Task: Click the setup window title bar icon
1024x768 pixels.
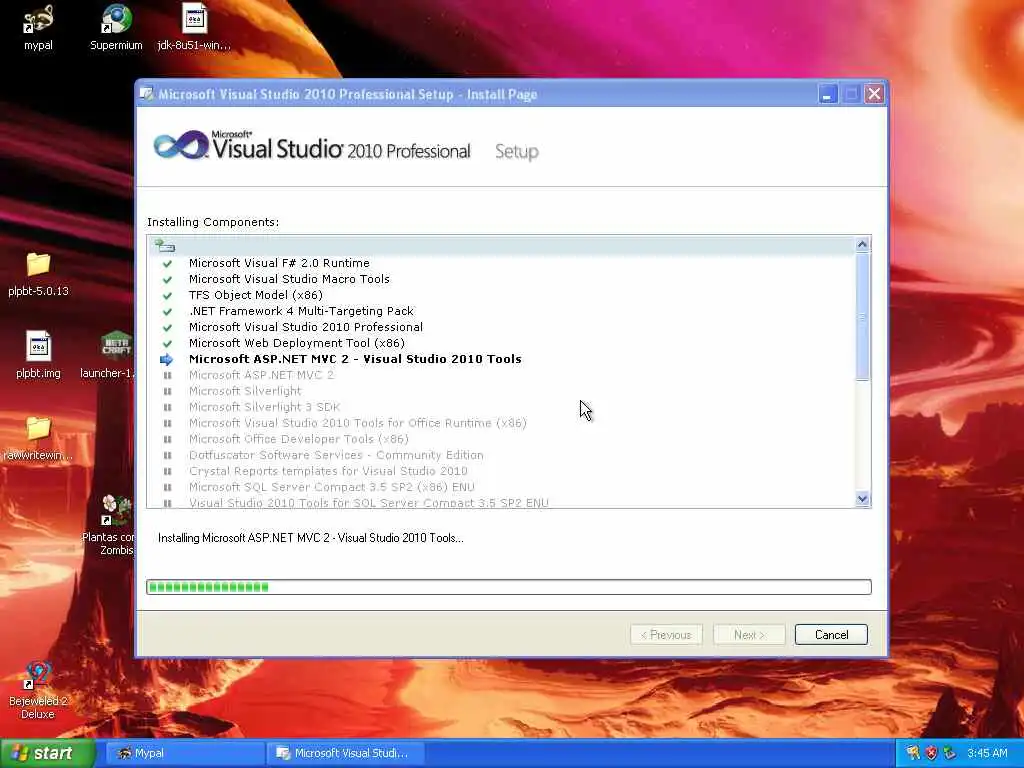Action: click(x=147, y=94)
